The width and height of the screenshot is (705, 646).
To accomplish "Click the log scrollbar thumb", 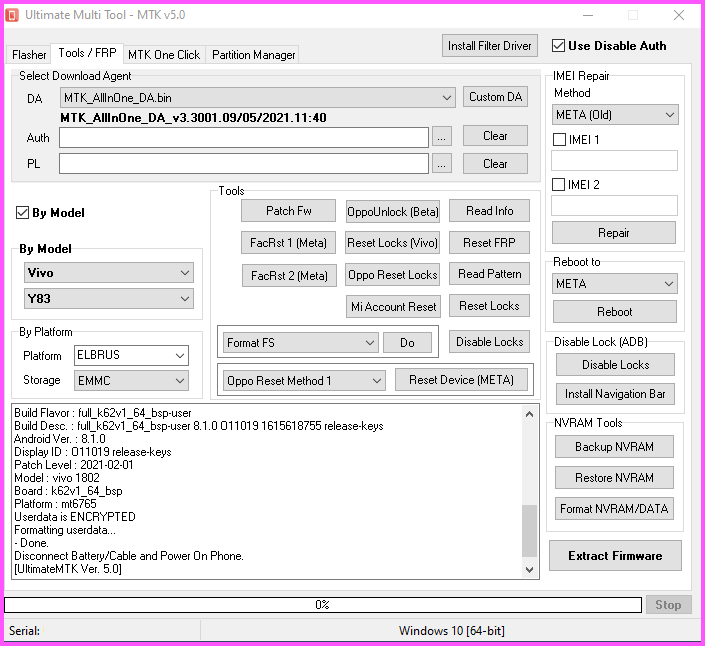I will (x=530, y=531).
